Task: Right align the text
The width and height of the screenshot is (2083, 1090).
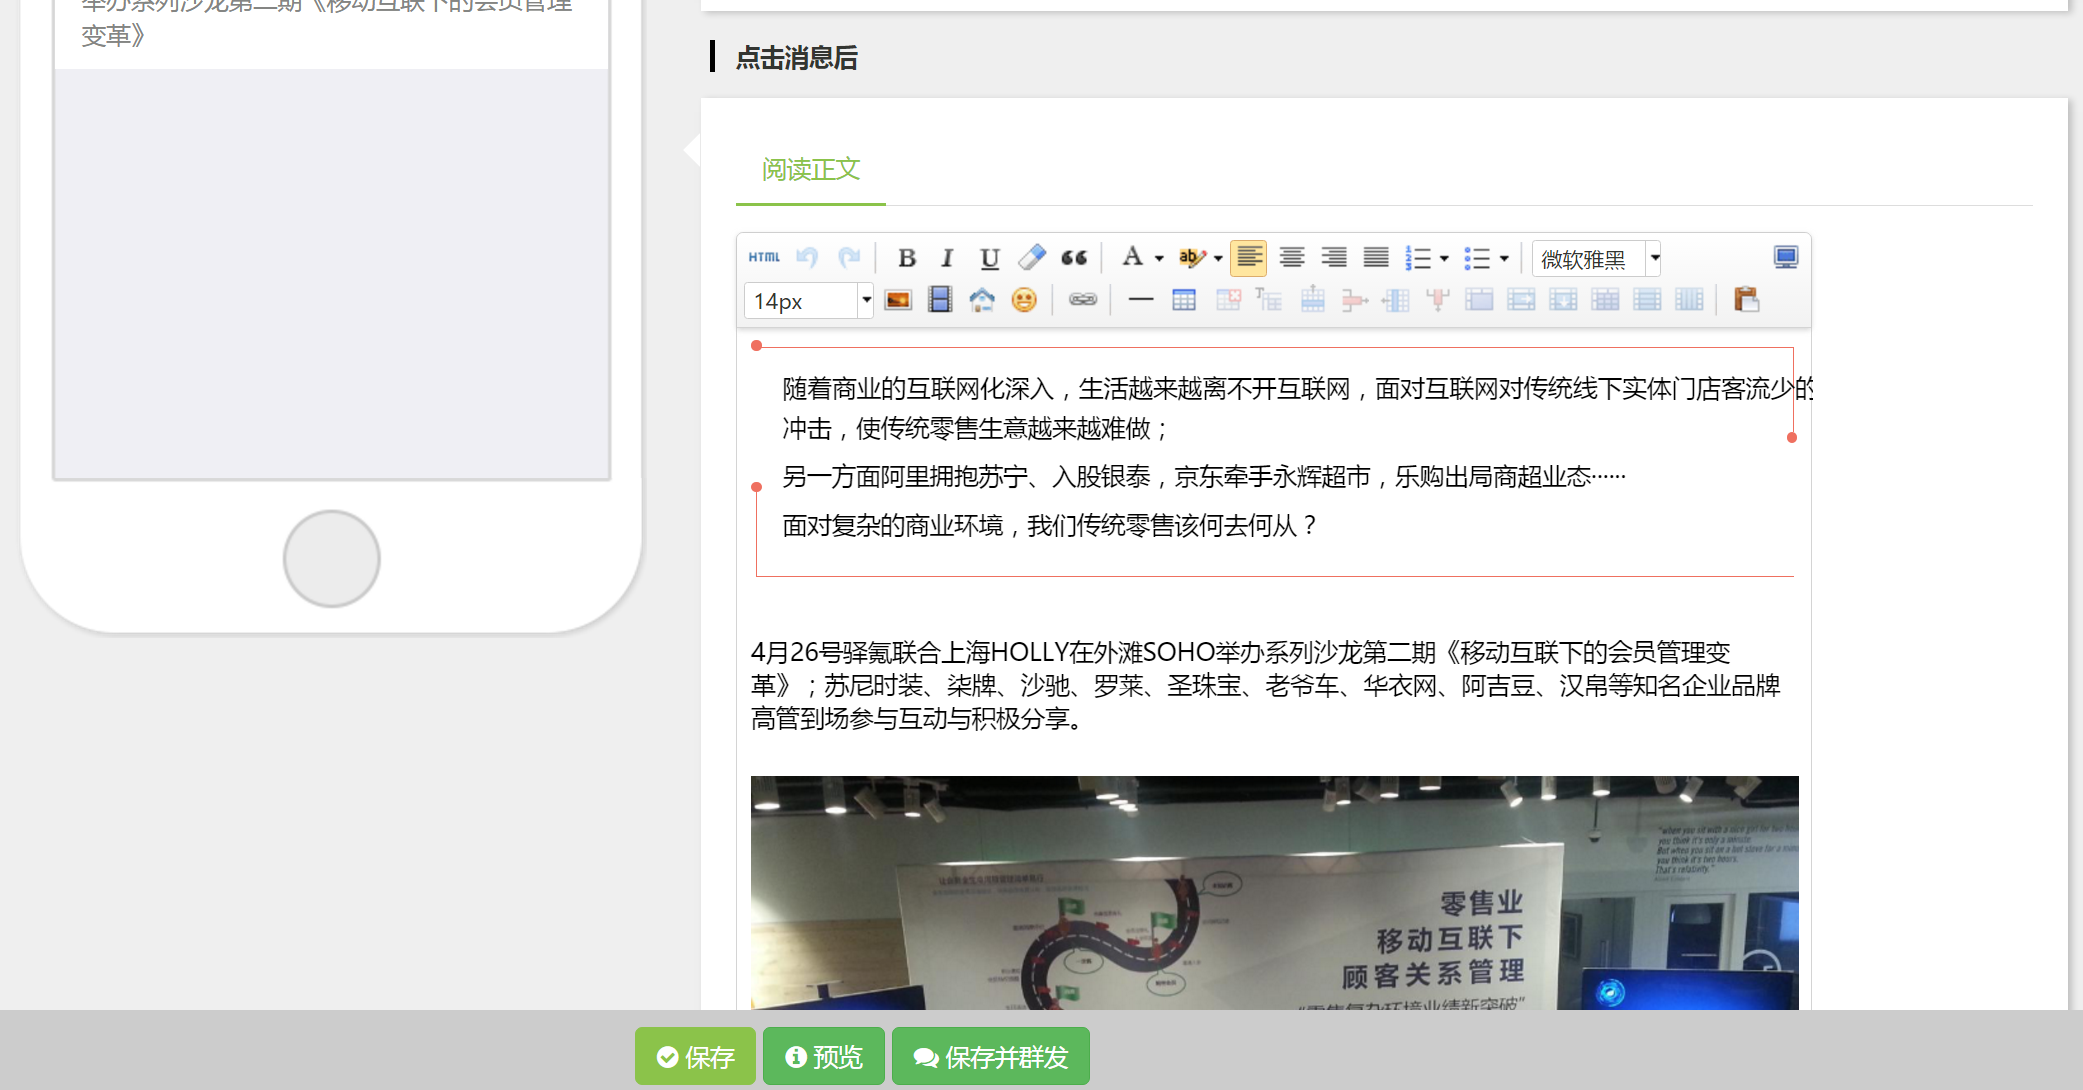Action: 1334,258
